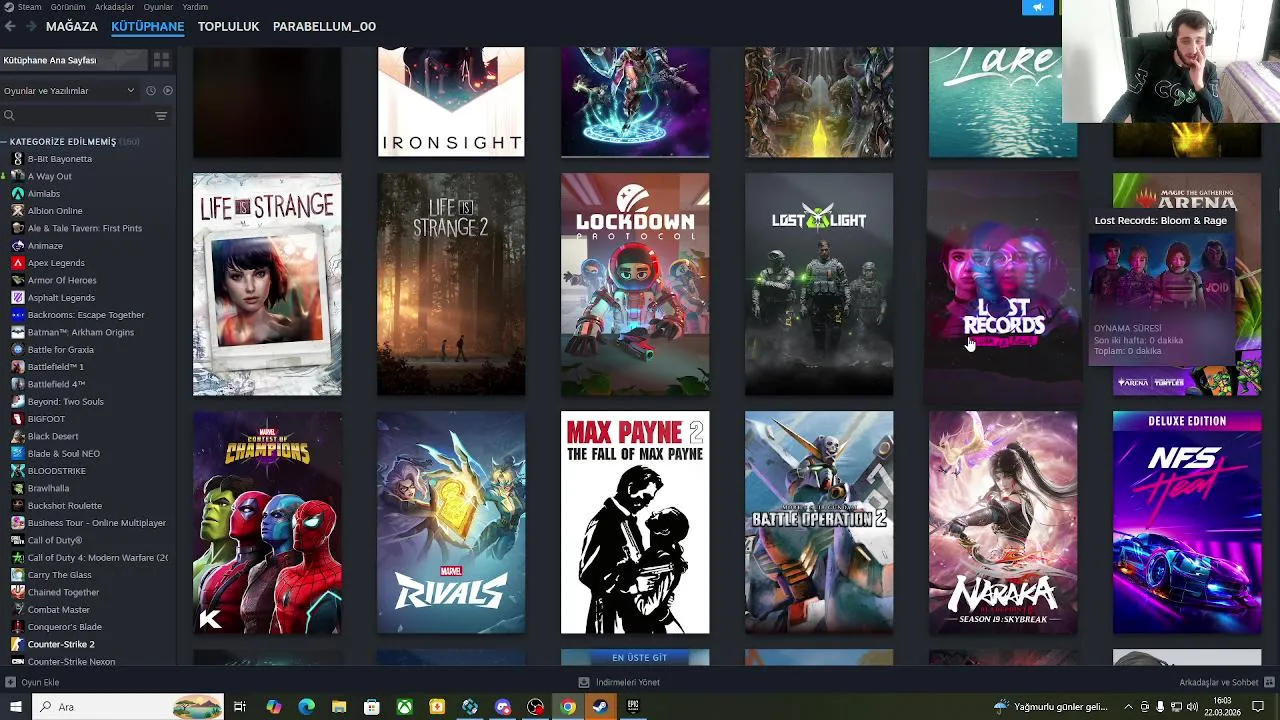Viewport: 1280px width, 720px height.
Task: Select Counter-Strike 2 in the list
Action: click(61, 645)
